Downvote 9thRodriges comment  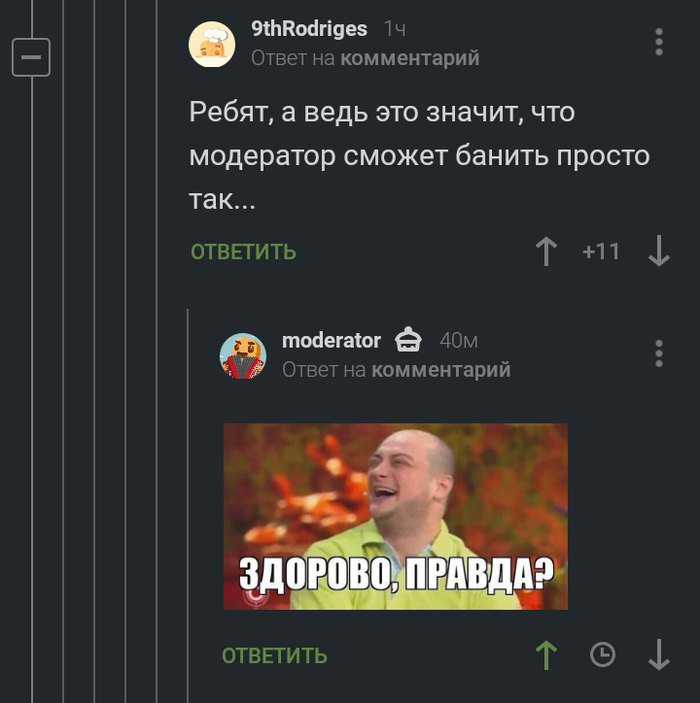pos(659,251)
